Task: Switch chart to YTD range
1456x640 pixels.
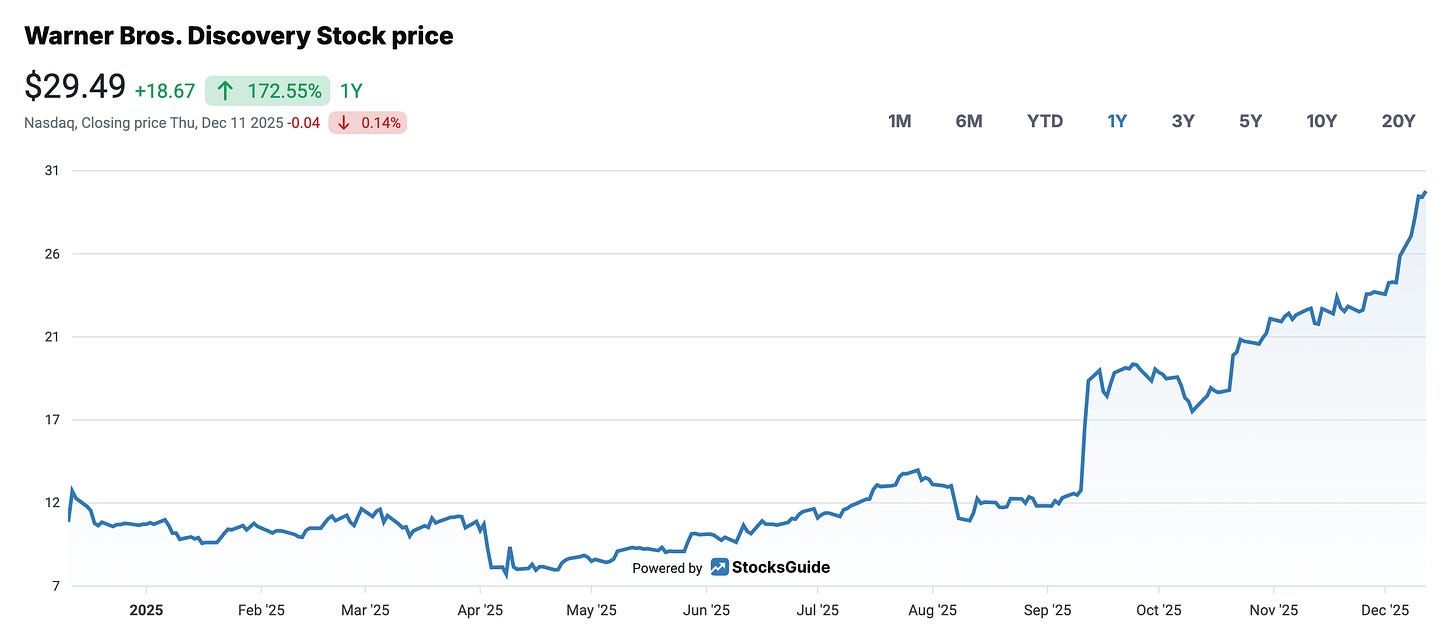Action: click(x=1045, y=121)
